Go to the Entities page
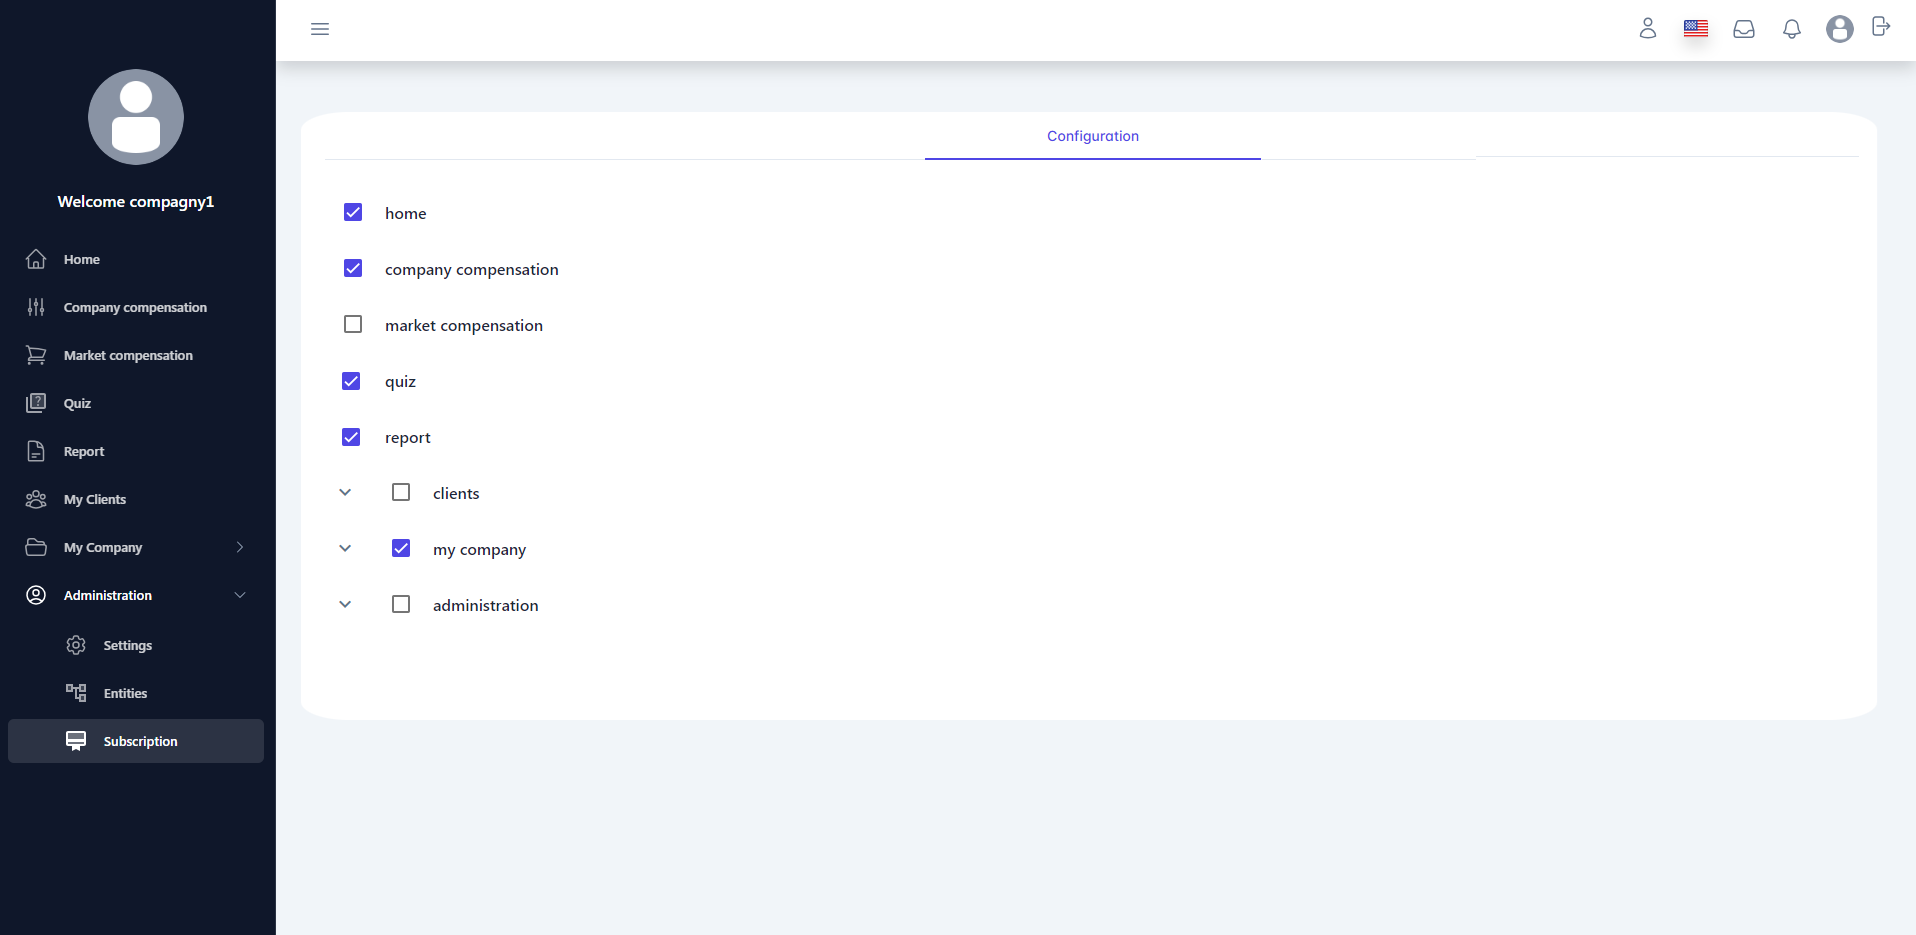 click(x=125, y=693)
